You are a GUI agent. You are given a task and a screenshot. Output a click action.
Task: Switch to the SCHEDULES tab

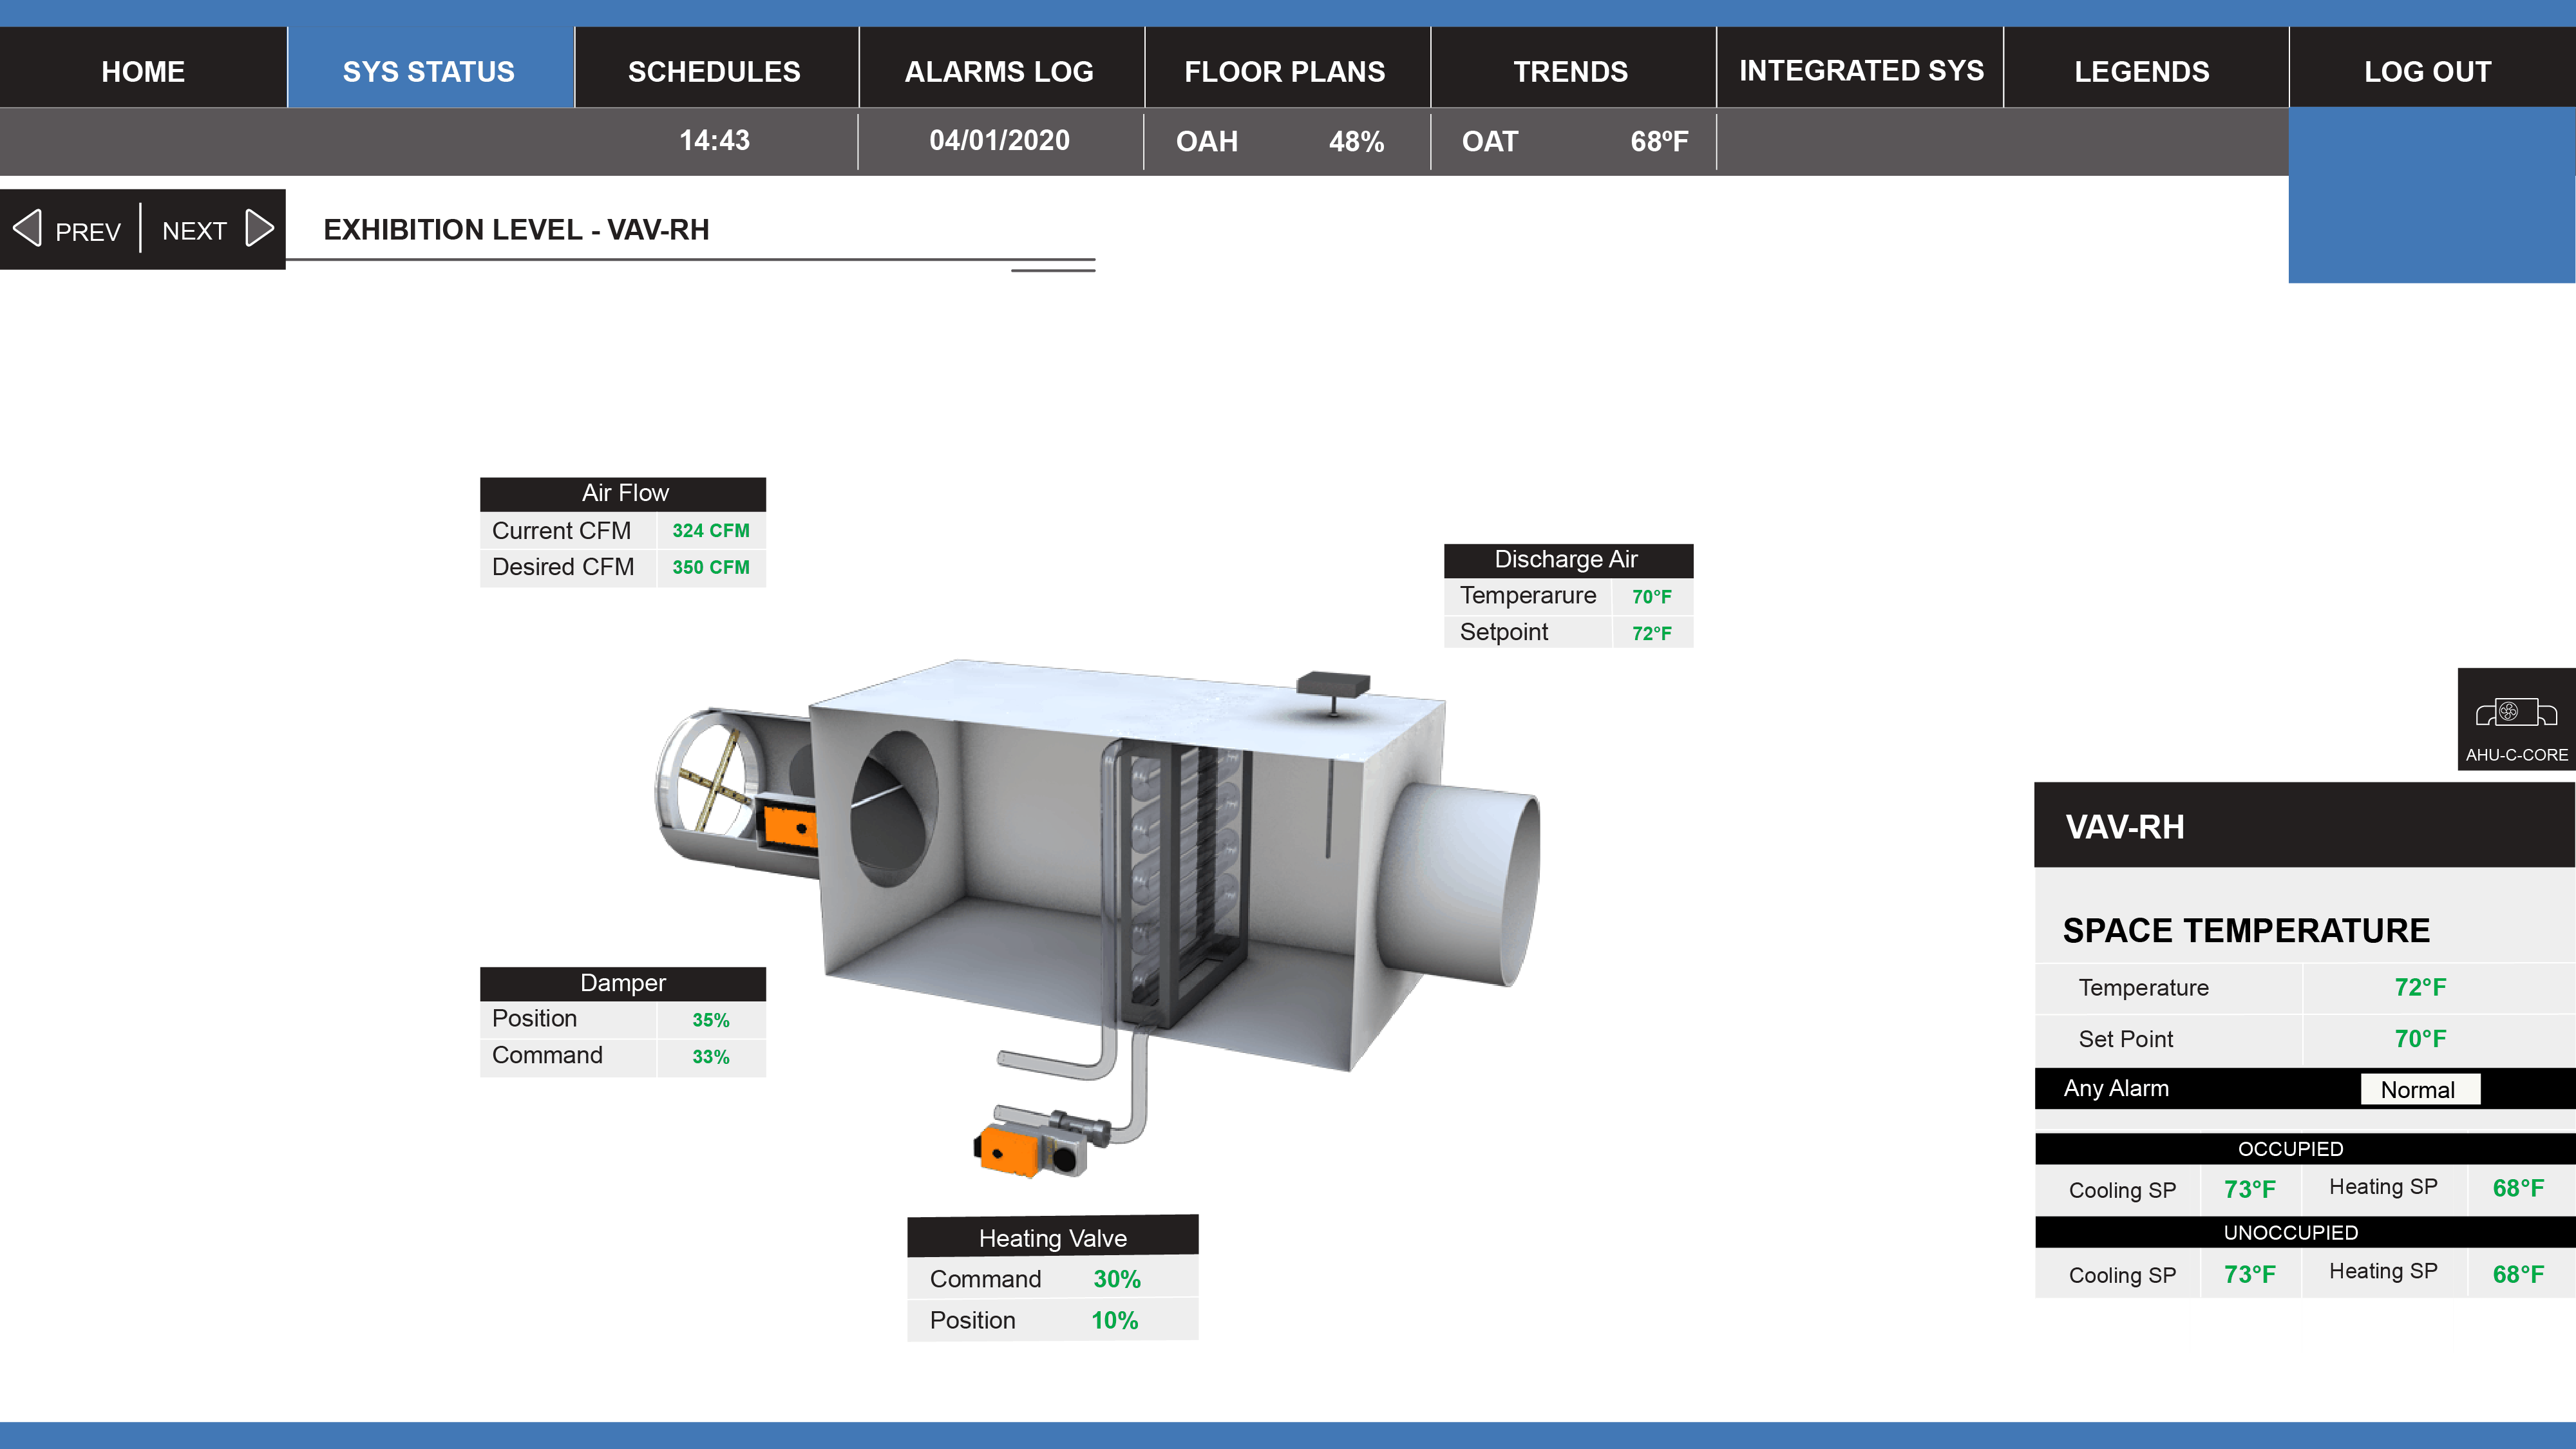click(714, 71)
